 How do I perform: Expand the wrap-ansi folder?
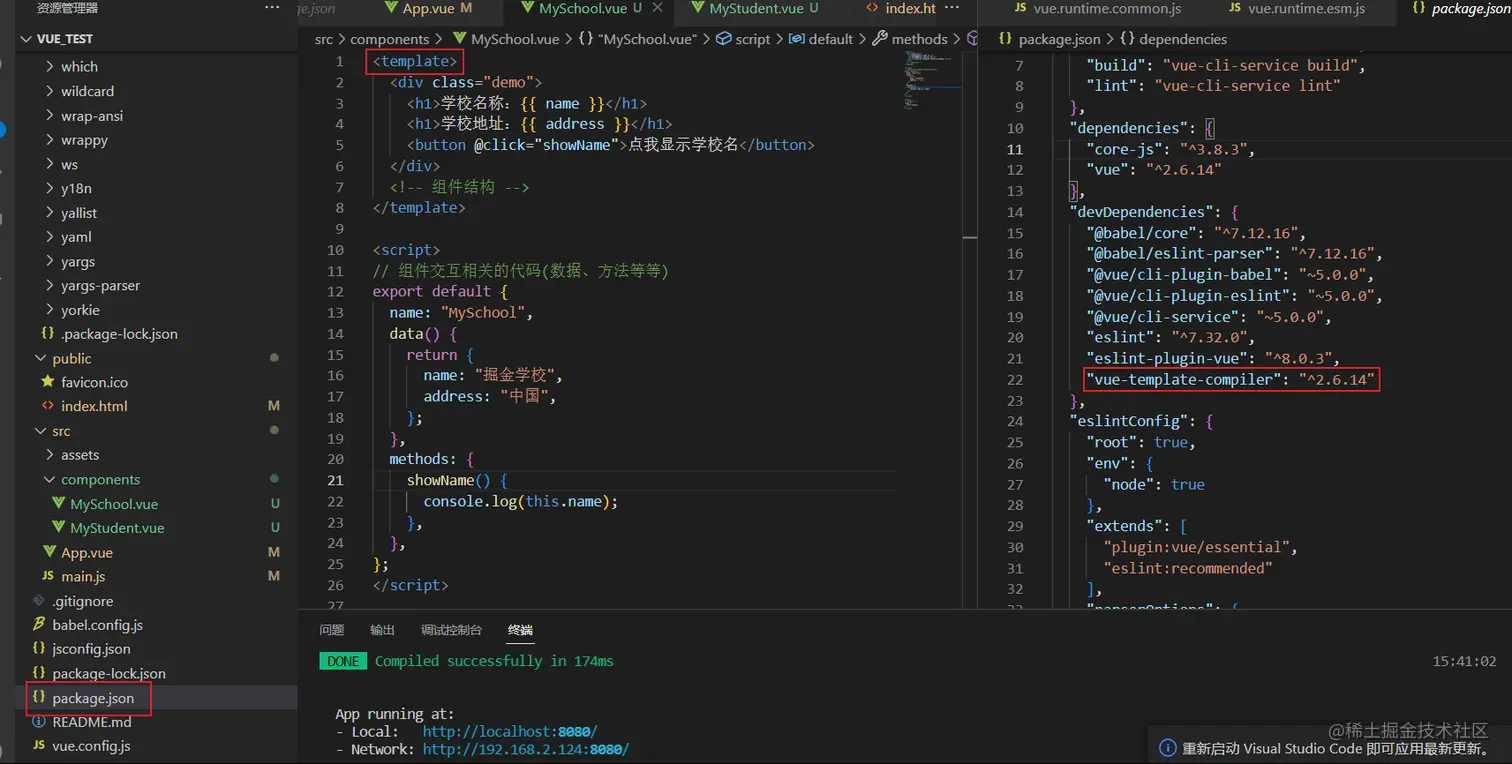coord(50,116)
